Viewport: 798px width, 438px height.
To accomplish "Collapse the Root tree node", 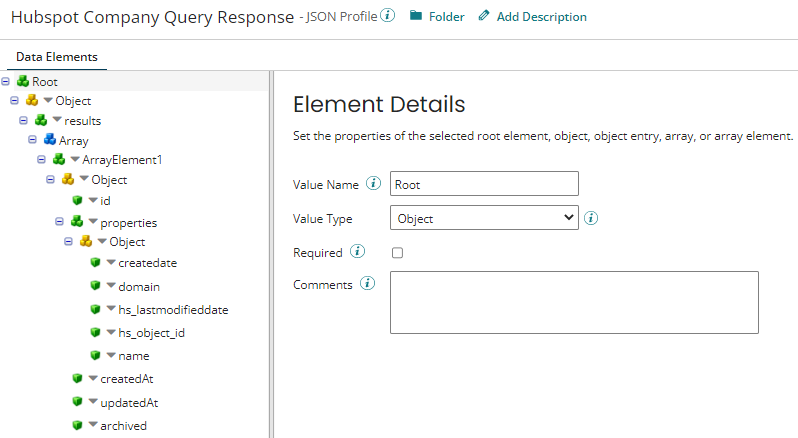I will pyautogui.click(x=7, y=81).
